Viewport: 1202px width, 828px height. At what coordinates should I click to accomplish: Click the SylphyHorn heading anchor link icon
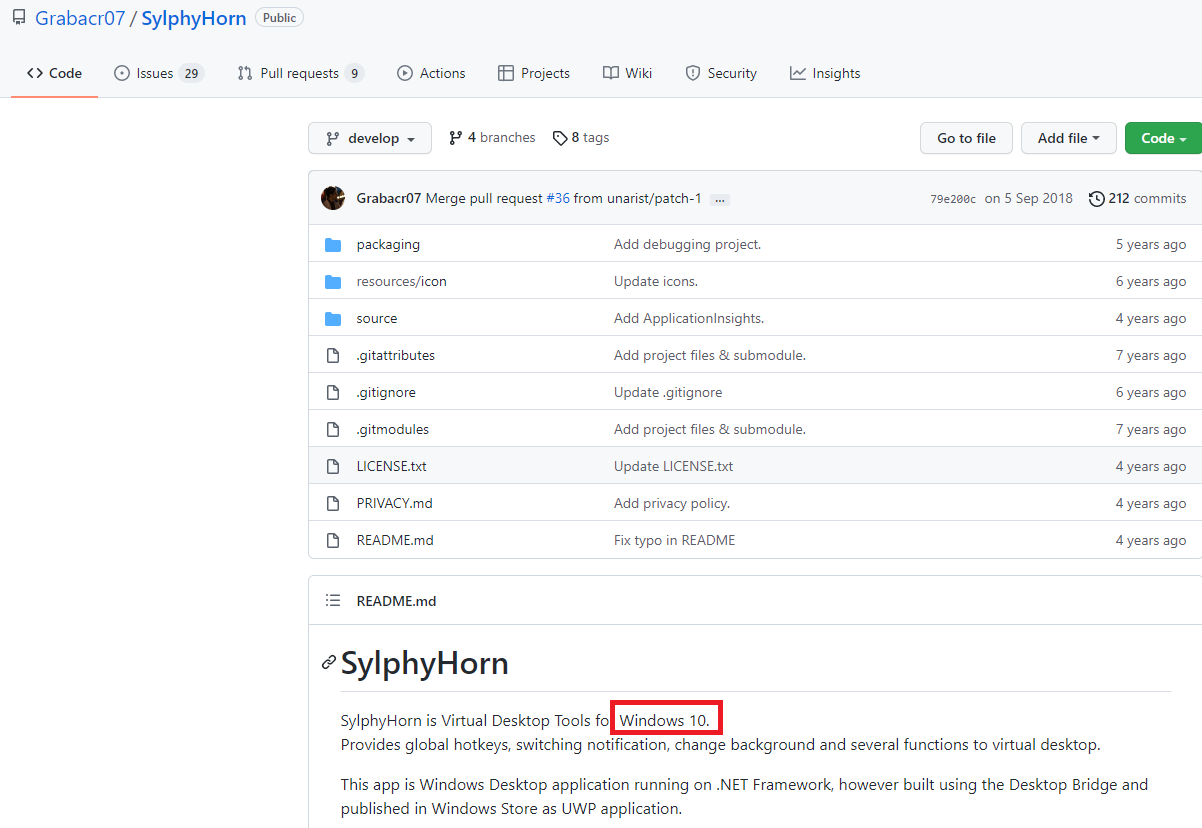point(328,662)
